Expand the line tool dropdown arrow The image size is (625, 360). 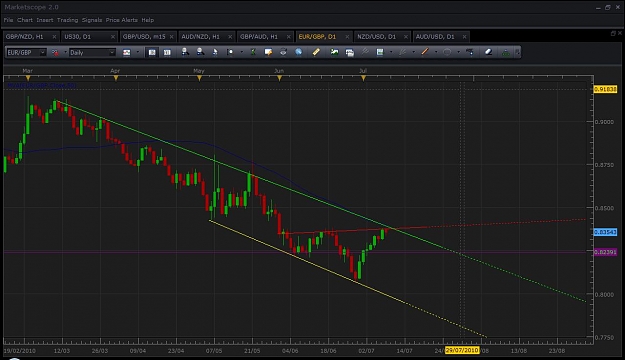(x=436, y=52)
